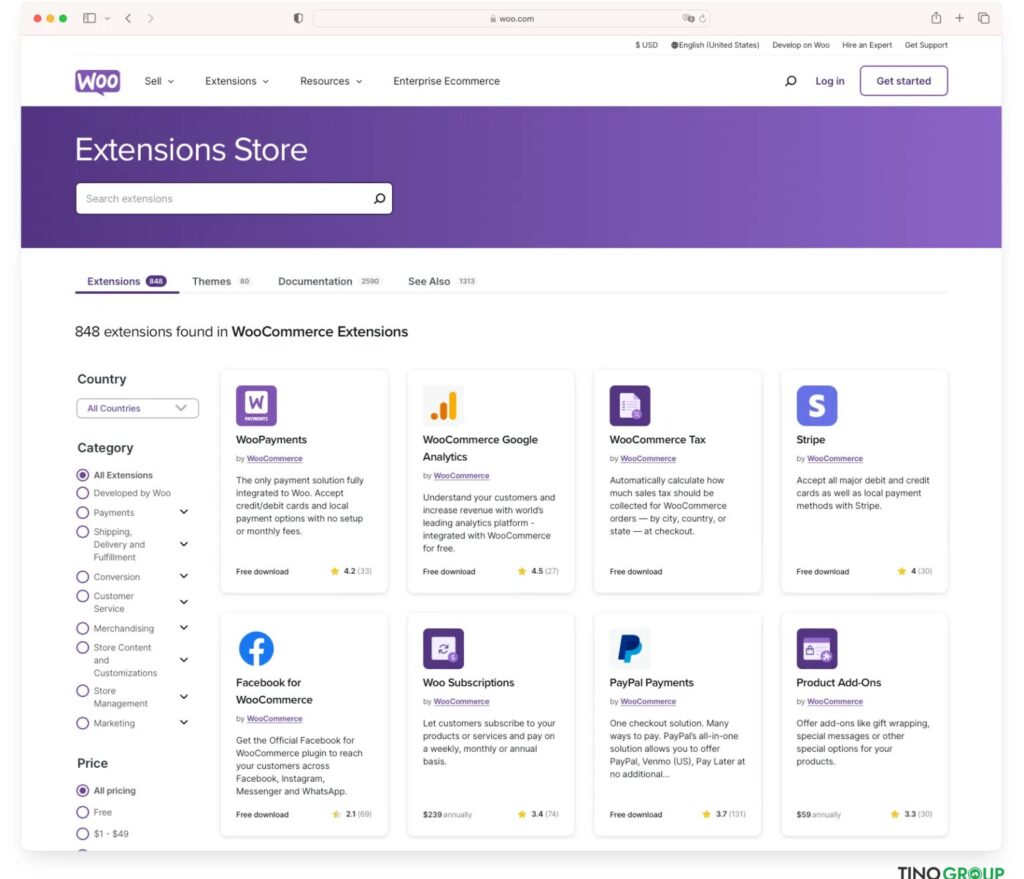Viewport: 1024px width, 879px height.
Task: Click the star rating on Woo Subscriptions card
Action: [537, 814]
